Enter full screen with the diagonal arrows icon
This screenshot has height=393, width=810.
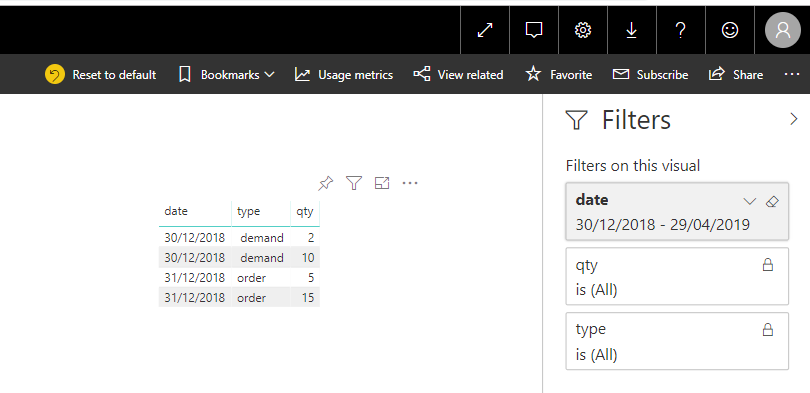tap(485, 30)
